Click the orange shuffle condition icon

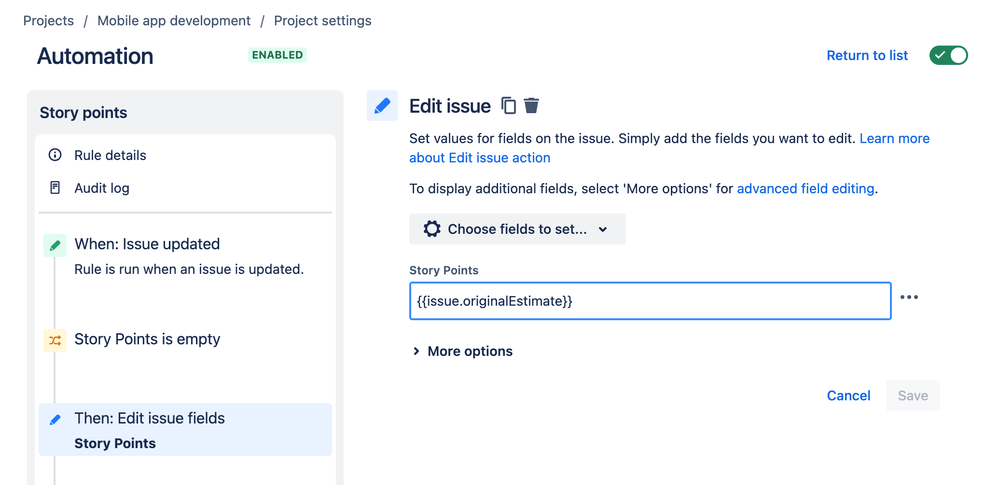pos(55,340)
